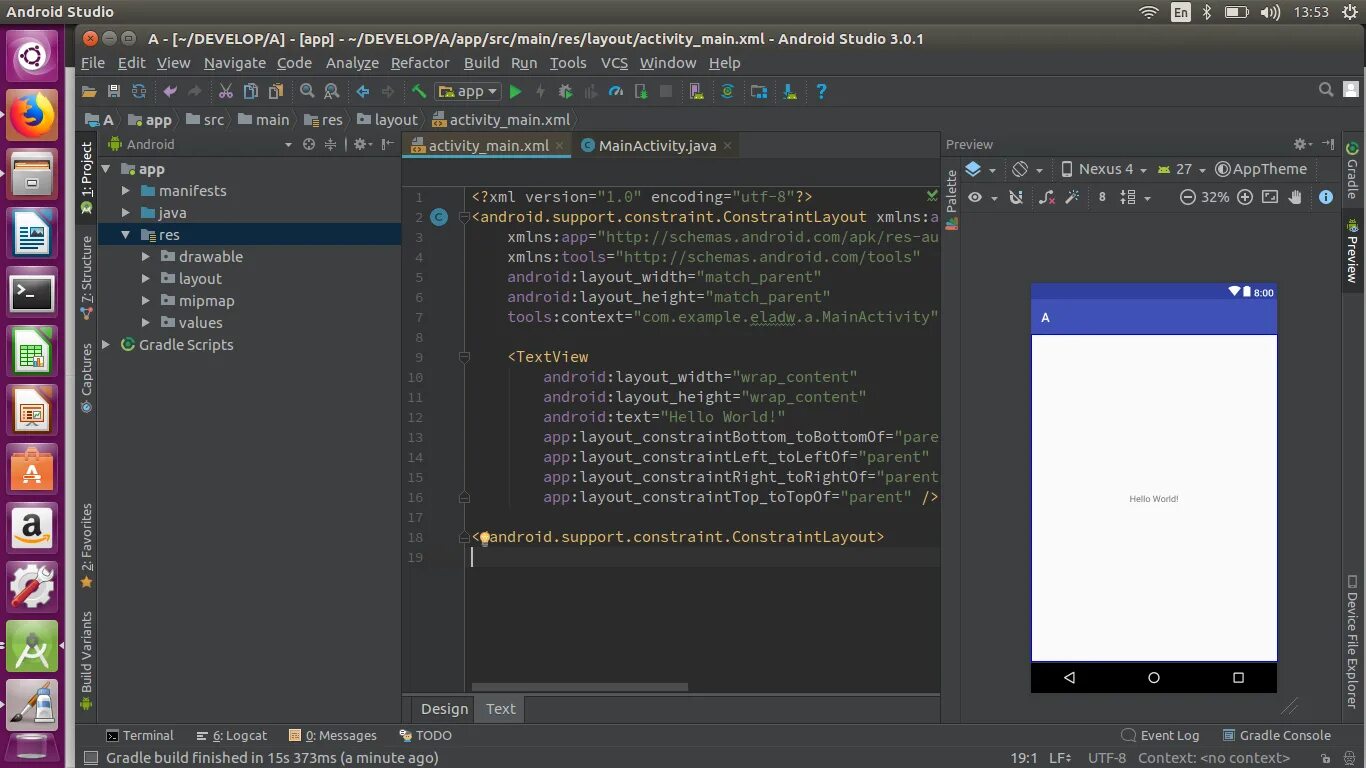Screen dimensions: 1366x768
Task: Click the Replace toolbar icon
Action: pyautogui.click(x=332, y=91)
